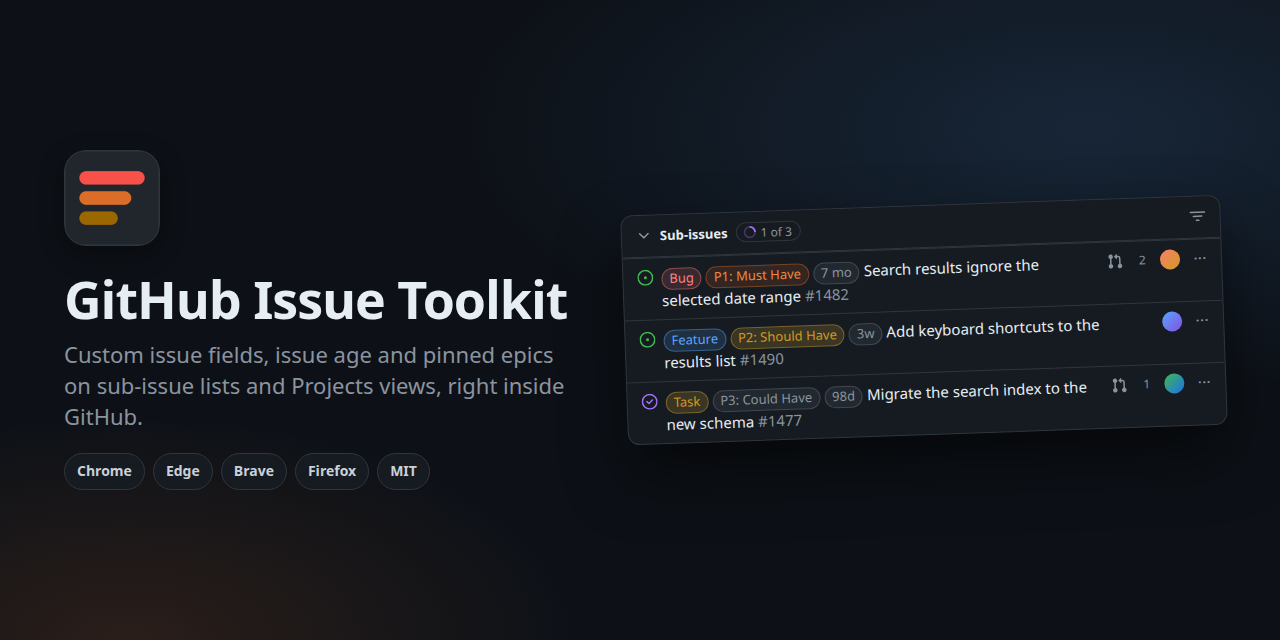The height and width of the screenshot is (640, 1280).
Task: Click the MIT license badge
Action: 403,471
